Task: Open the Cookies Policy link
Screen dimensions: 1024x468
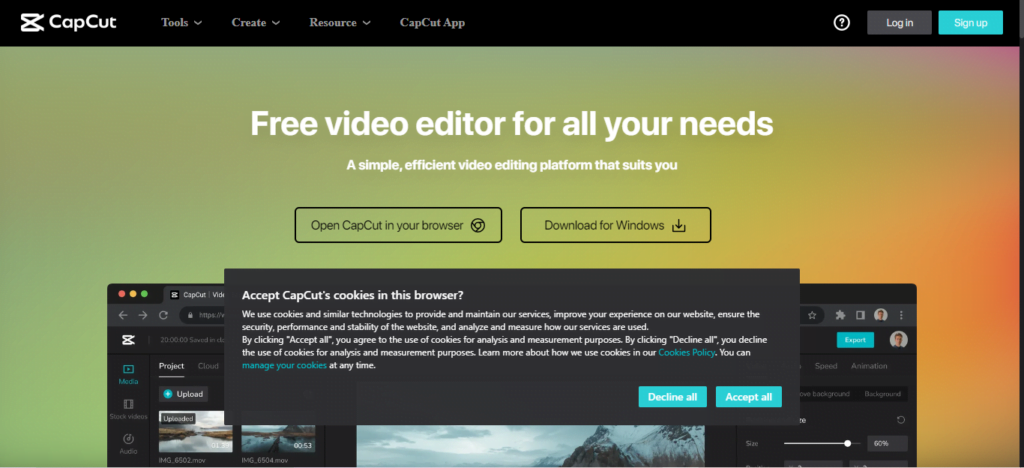Action: pyautogui.click(x=686, y=352)
